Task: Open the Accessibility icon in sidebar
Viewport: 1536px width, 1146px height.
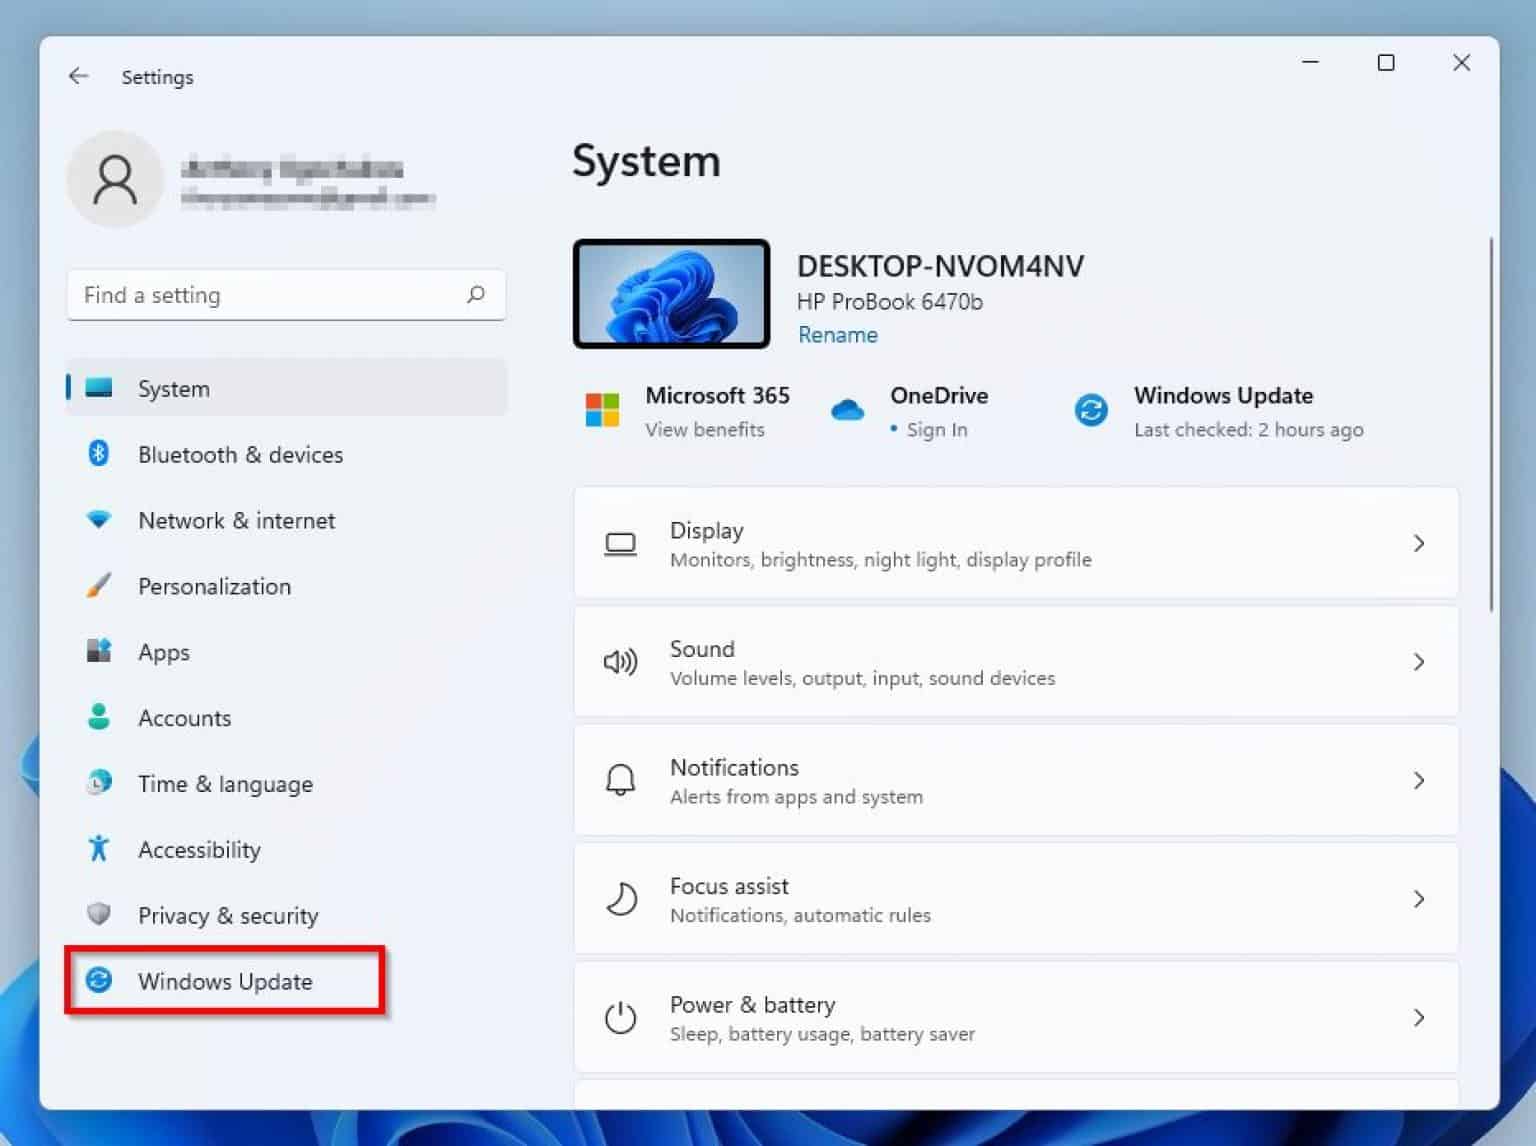Action: coord(98,849)
